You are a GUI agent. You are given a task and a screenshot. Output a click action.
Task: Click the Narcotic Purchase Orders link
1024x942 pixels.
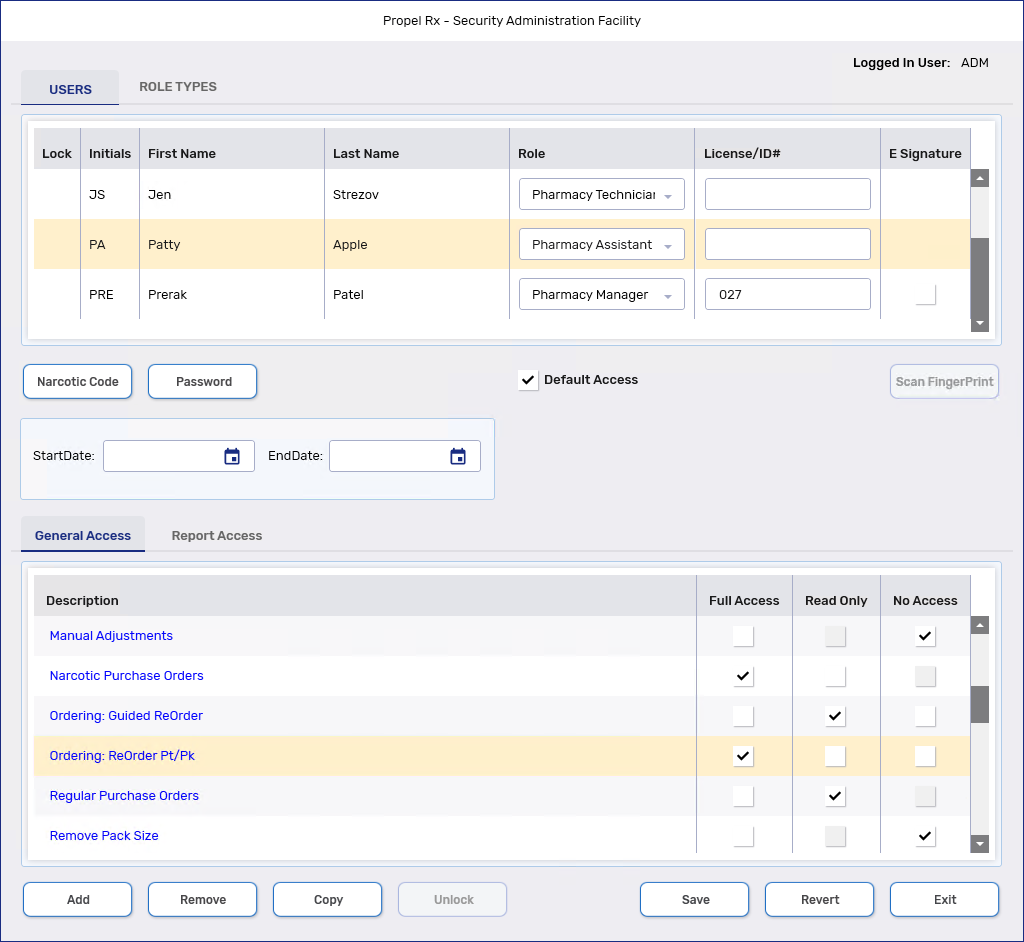127,676
